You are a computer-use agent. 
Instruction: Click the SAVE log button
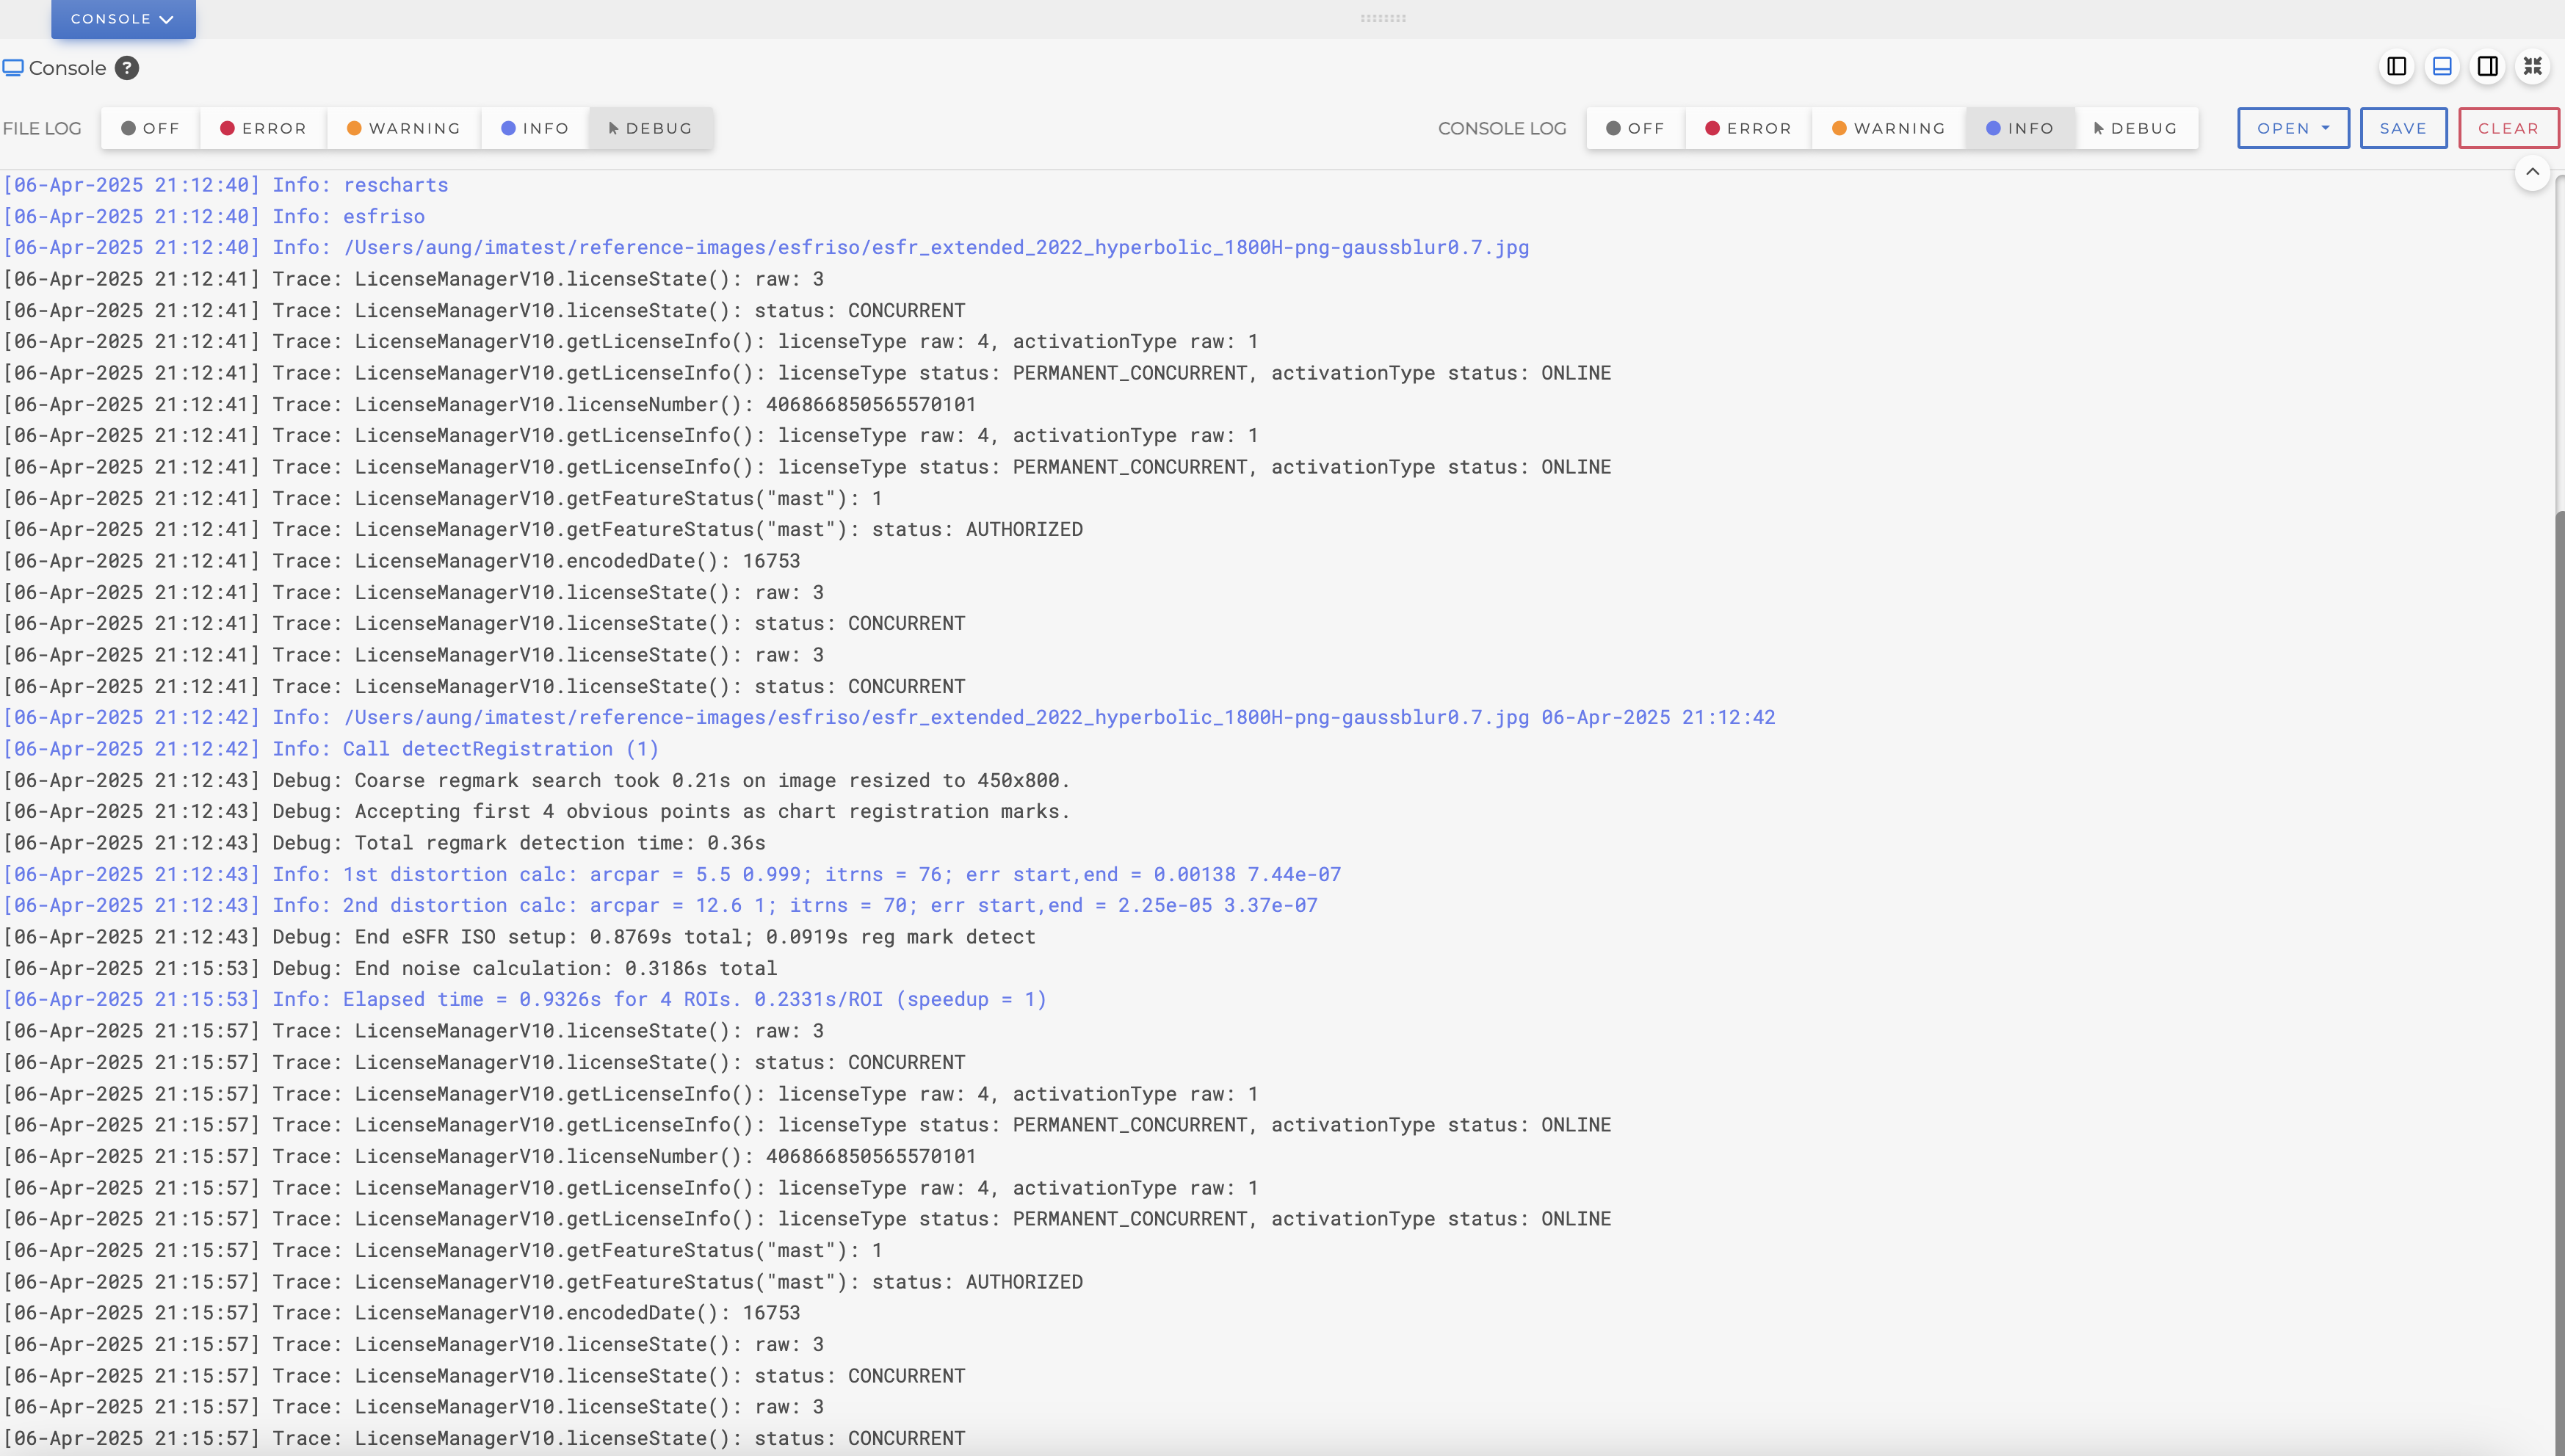pos(2403,128)
